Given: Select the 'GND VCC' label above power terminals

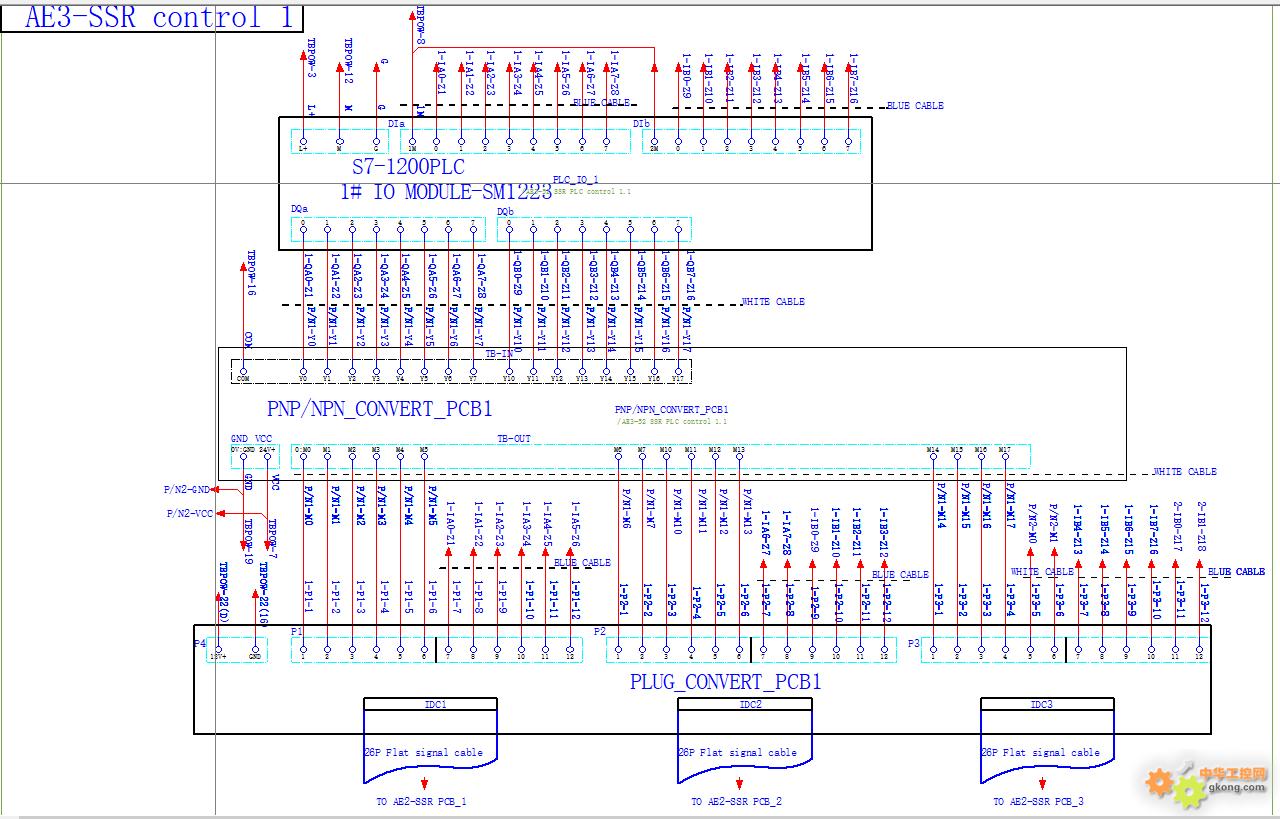Looking at the screenshot, I should [x=251, y=439].
